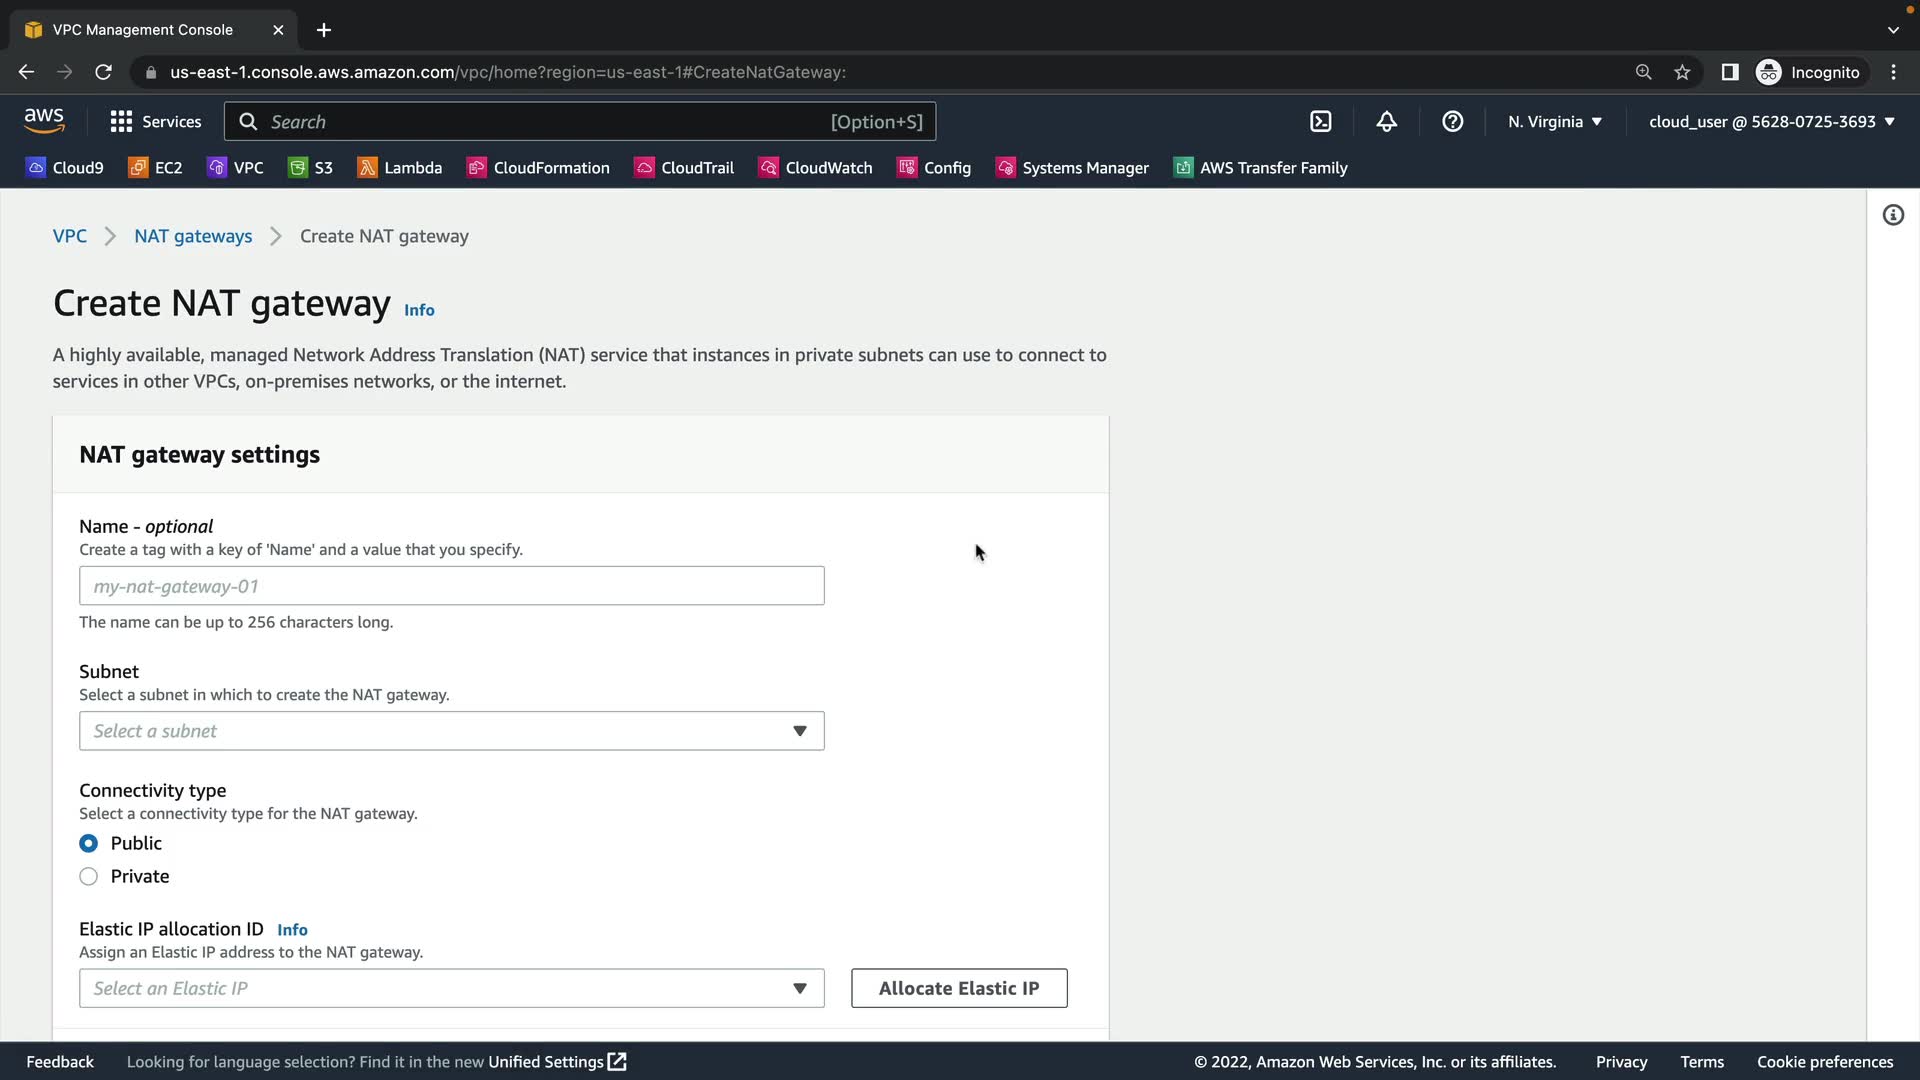The width and height of the screenshot is (1920, 1080).
Task: Click the AWS logo home icon
Action: tap(44, 121)
